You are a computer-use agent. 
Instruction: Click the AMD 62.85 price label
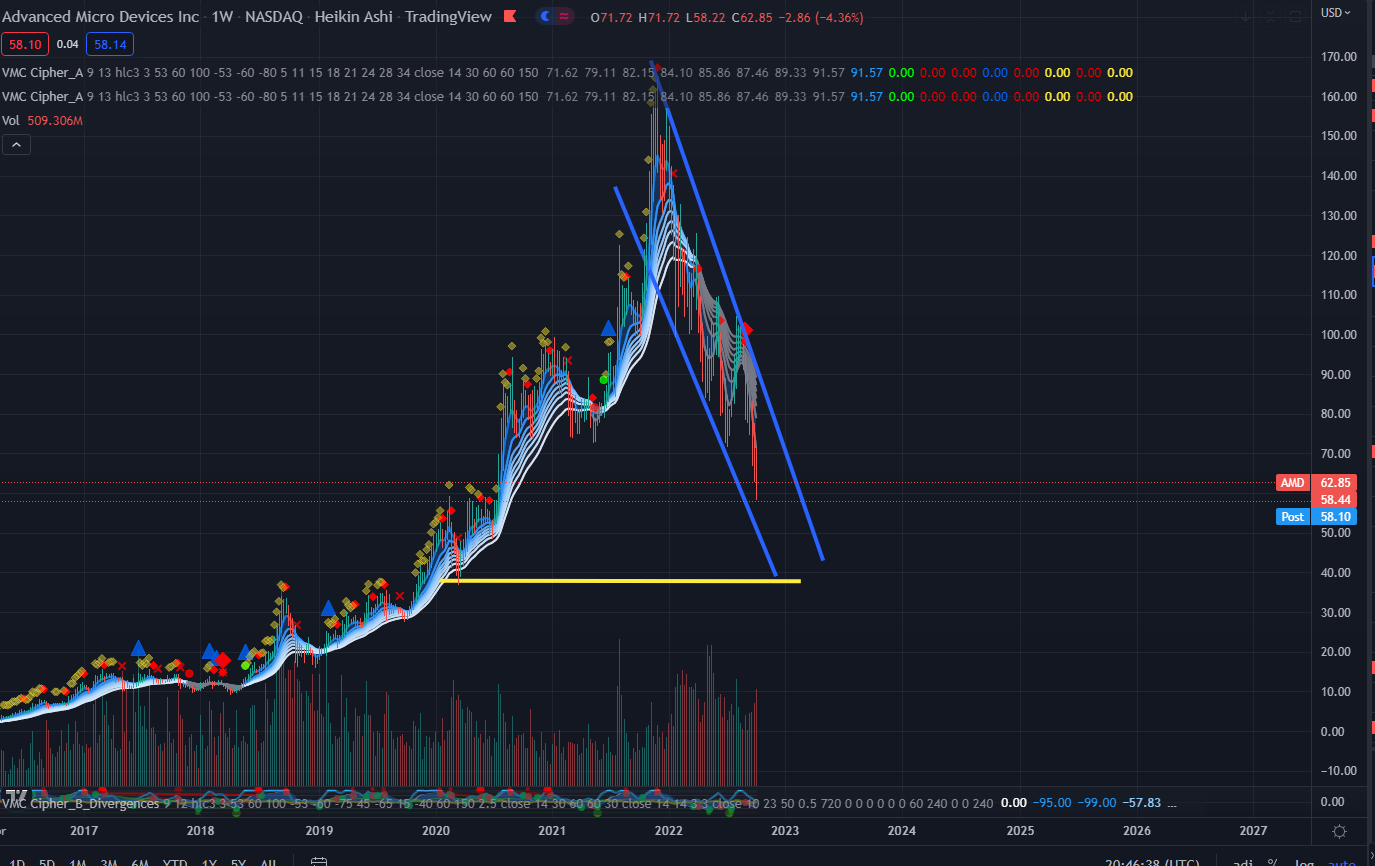1314,483
